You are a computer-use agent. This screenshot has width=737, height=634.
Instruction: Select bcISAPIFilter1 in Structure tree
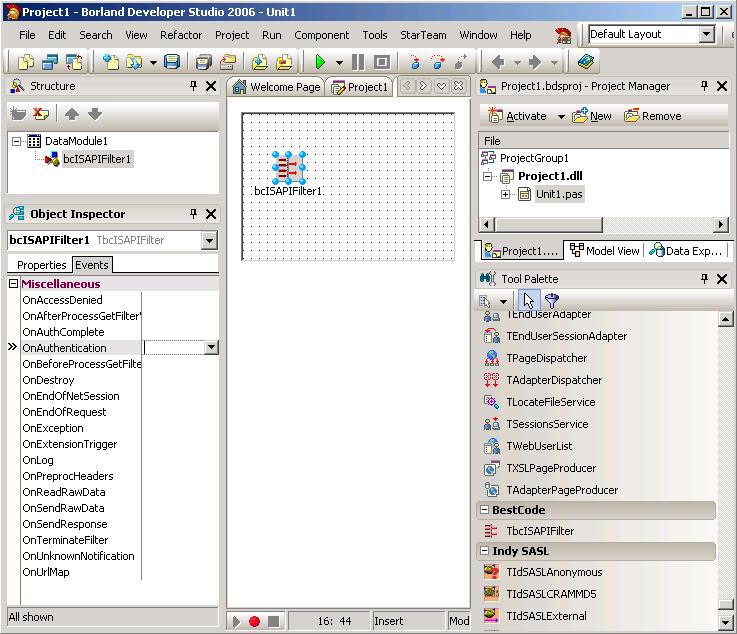(x=97, y=159)
